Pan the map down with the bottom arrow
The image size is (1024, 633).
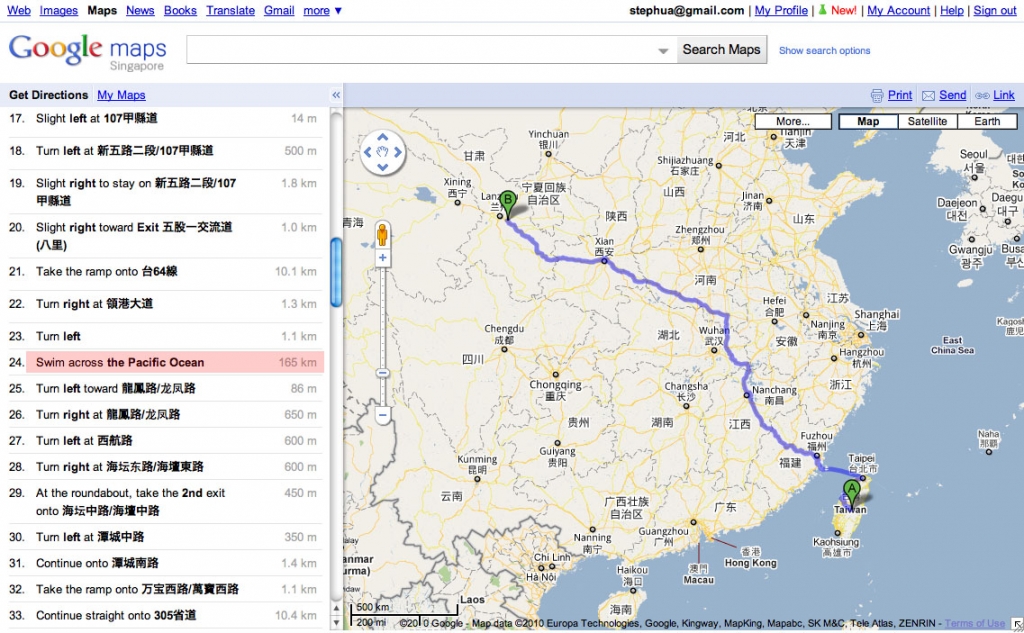pyautogui.click(x=383, y=167)
